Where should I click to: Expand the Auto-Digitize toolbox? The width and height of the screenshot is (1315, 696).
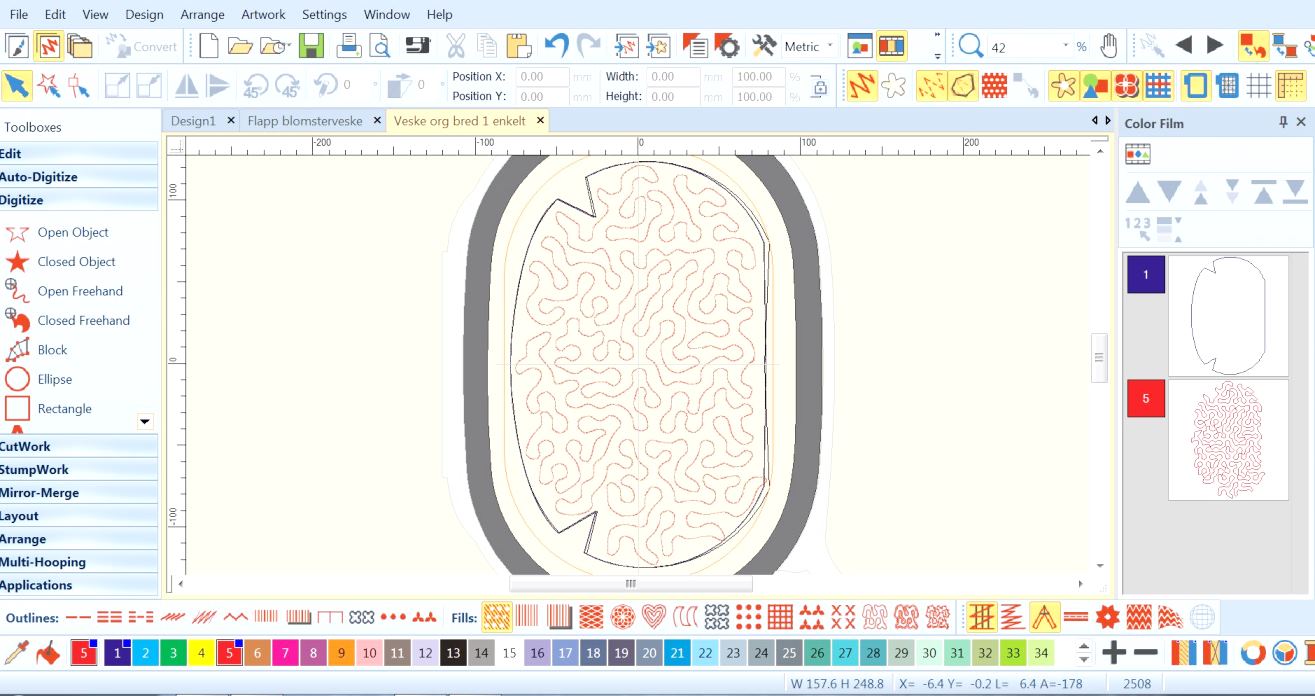pos(79,177)
